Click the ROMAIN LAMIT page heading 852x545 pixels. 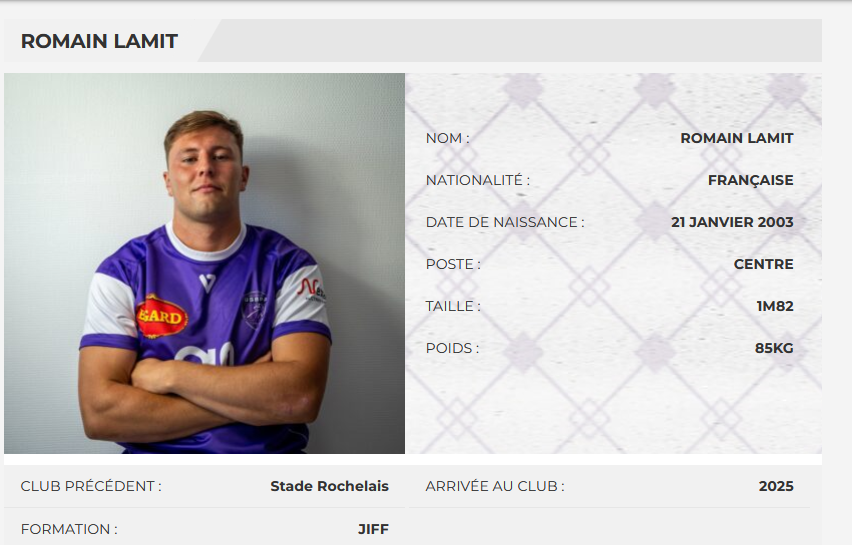pyautogui.click(x=99, y=41)
